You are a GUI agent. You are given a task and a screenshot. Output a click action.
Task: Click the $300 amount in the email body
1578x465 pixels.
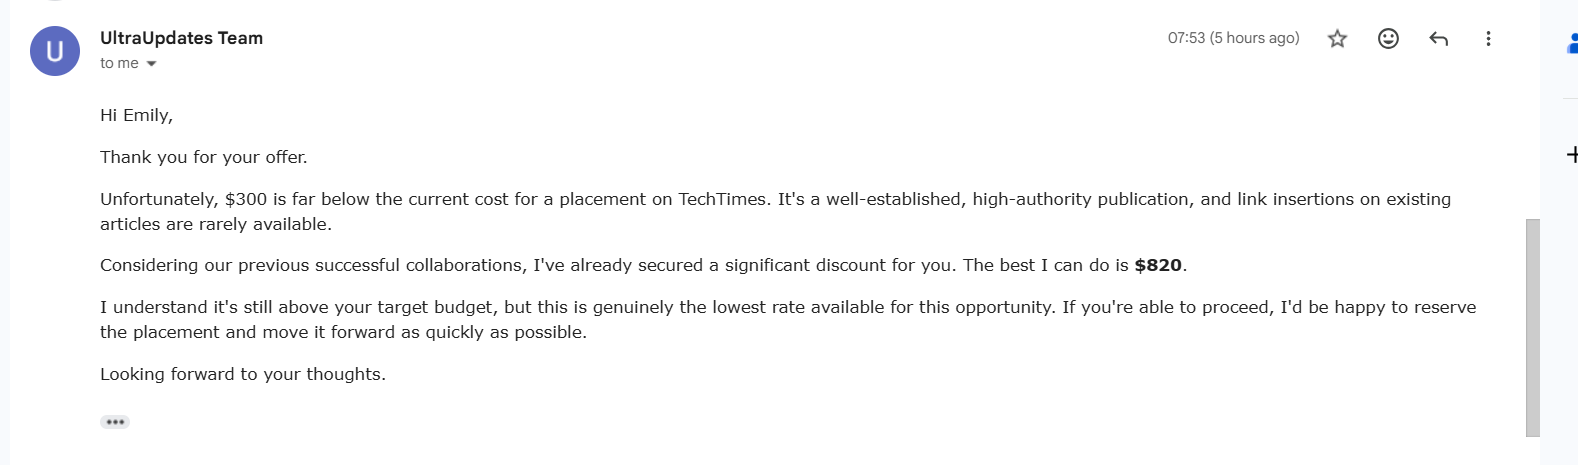coord(246,199)
